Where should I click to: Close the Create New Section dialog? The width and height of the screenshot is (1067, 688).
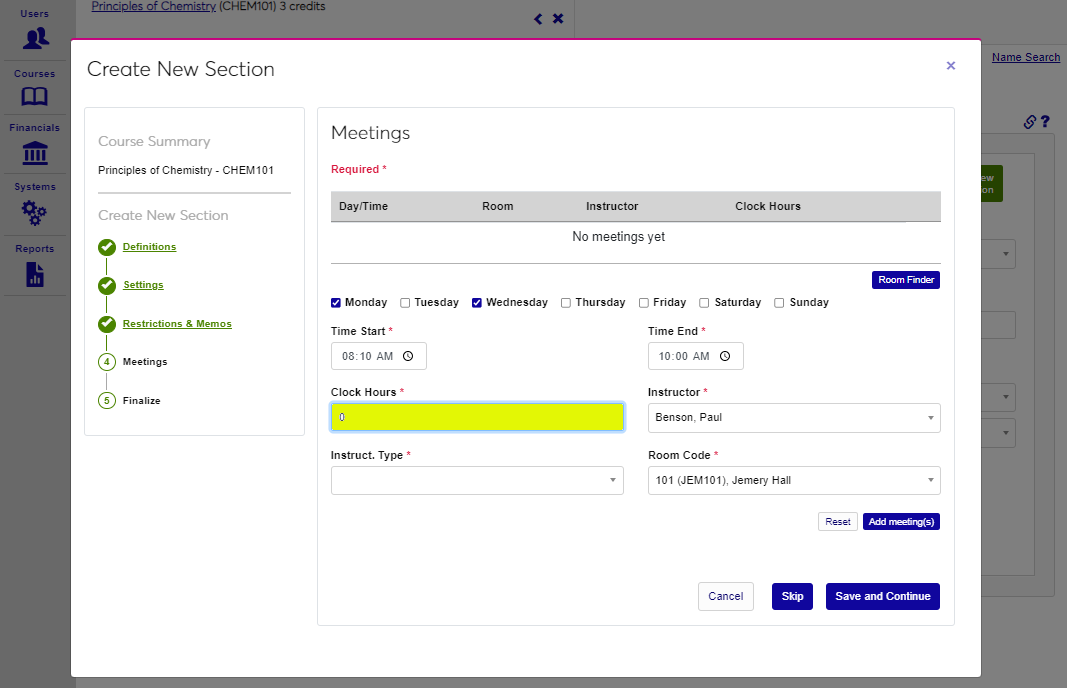(x=951, y=66)
